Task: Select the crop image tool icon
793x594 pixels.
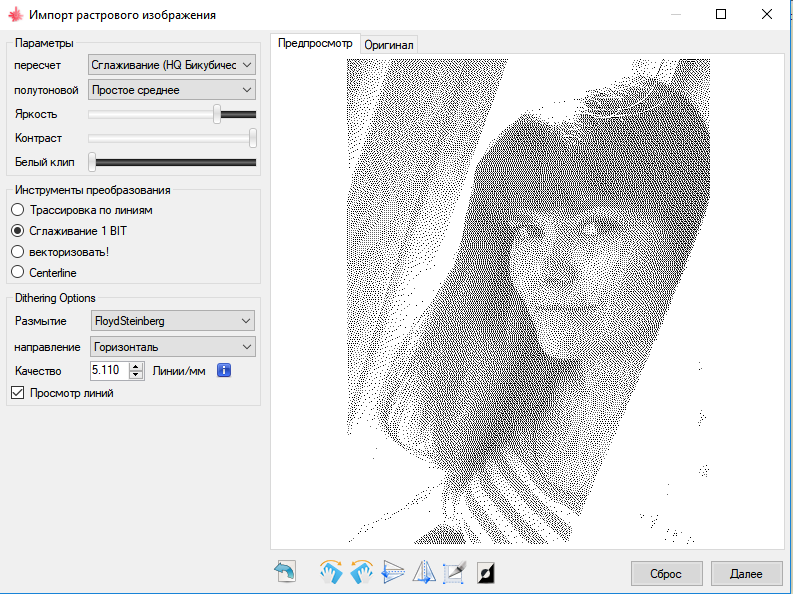Action: pyautogui.click(x=455, y=572)
